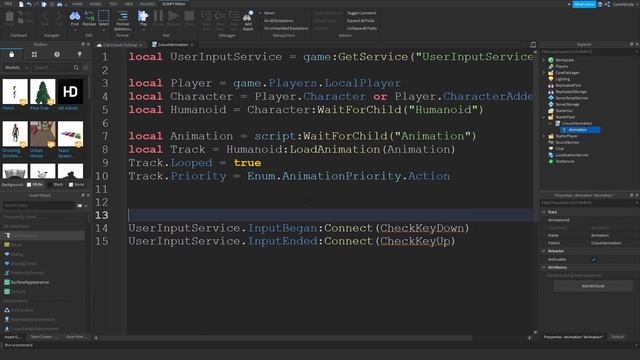Expand the StarterPlayer node in Explorer
This screenshot has width=640, height=360.
tap(544, 136)
